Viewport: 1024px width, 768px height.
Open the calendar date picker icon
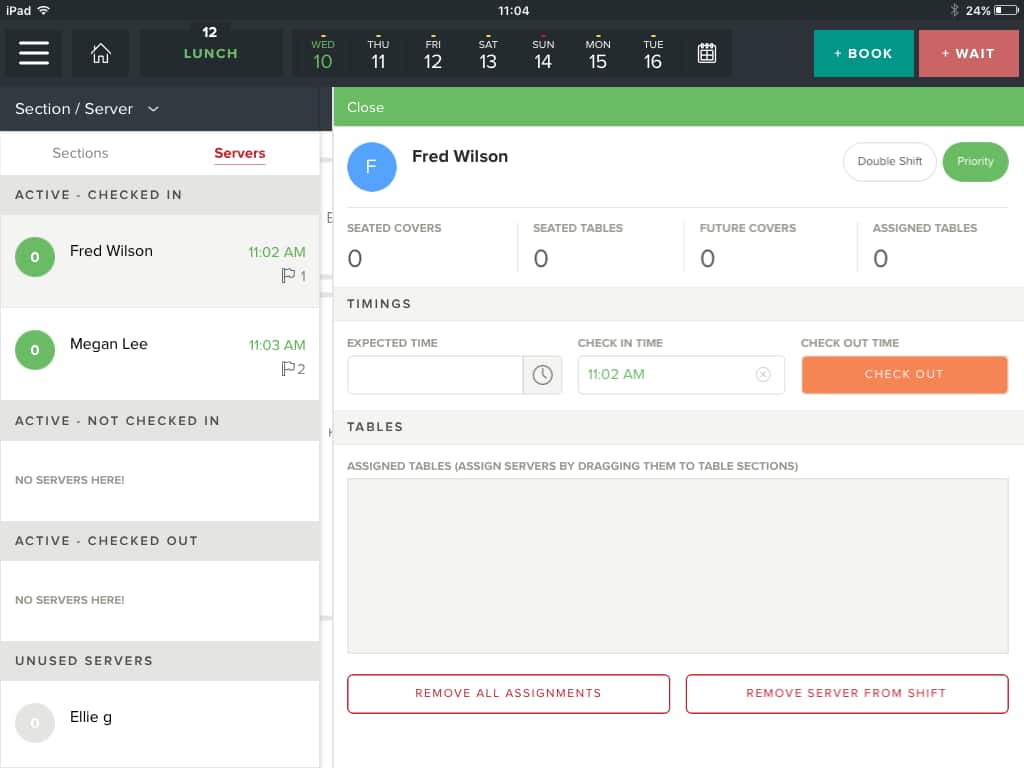click(x=707, y=53)
